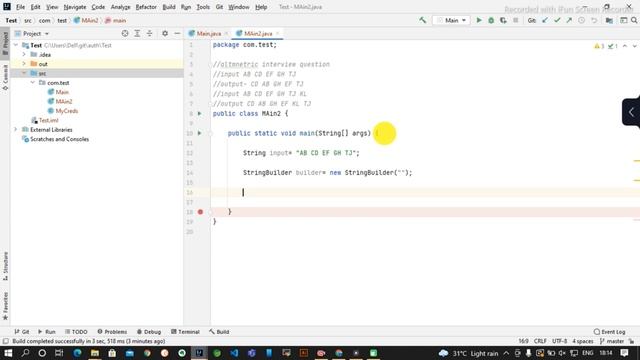
Task: Go to next highlighted error arrow
Action: [635, 46]
